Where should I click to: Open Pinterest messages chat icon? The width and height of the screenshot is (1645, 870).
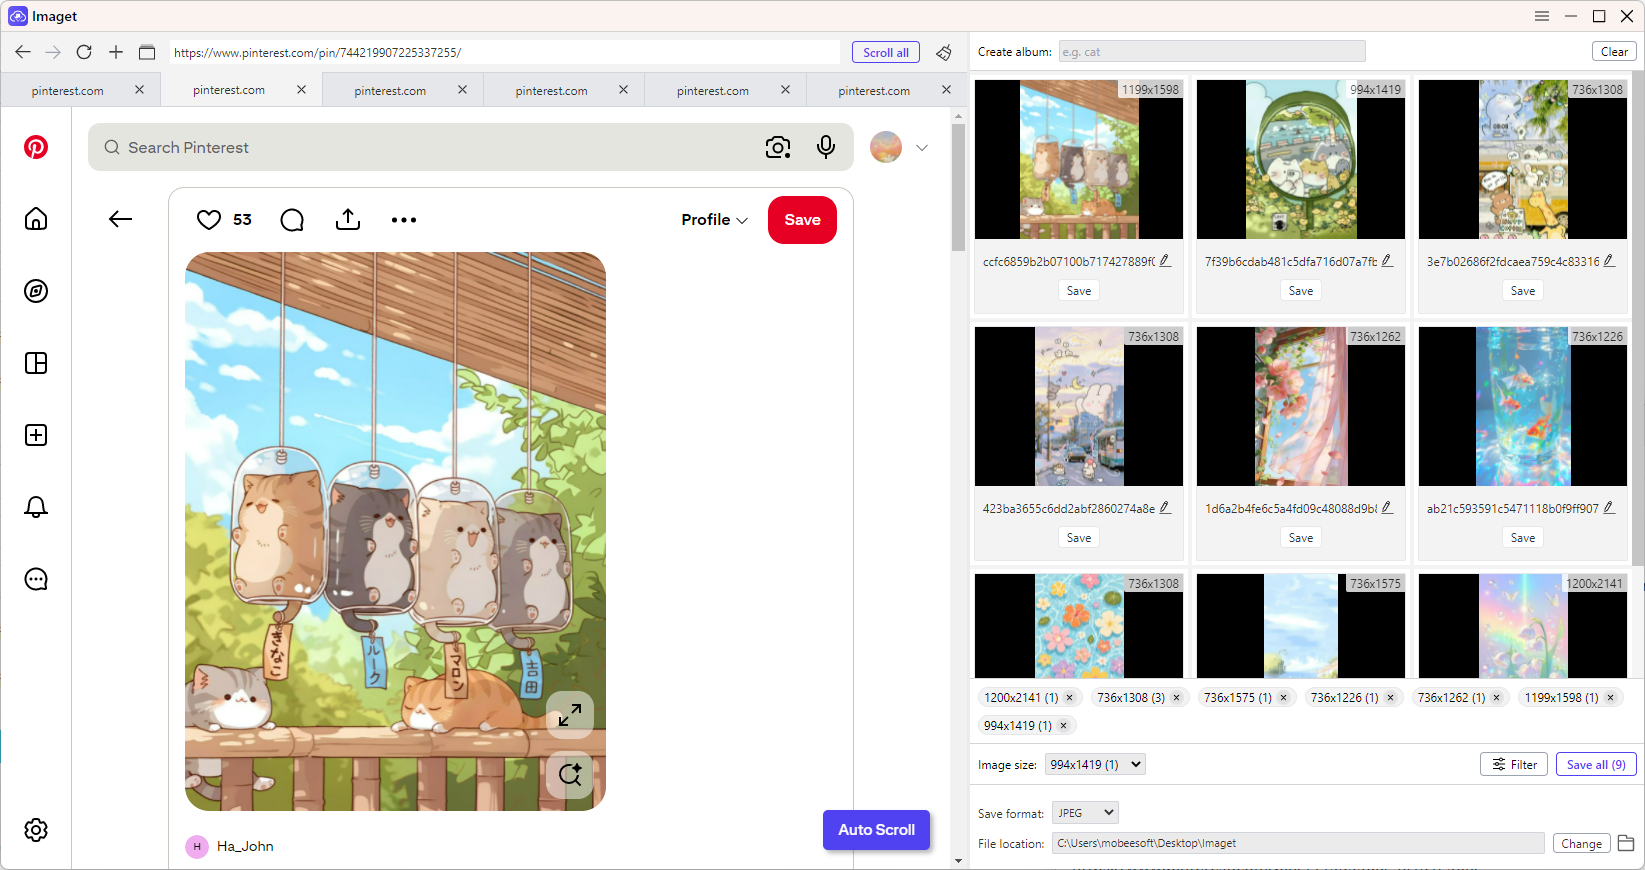[x=36, y=579]
